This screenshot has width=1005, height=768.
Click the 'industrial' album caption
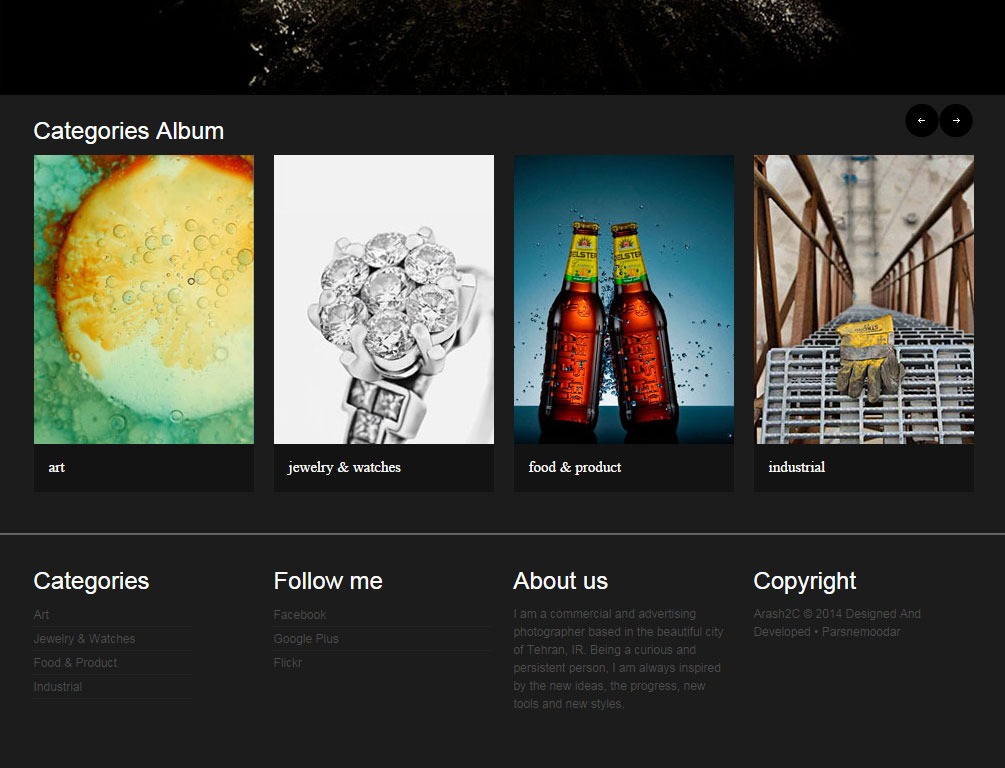pos(797,467)
